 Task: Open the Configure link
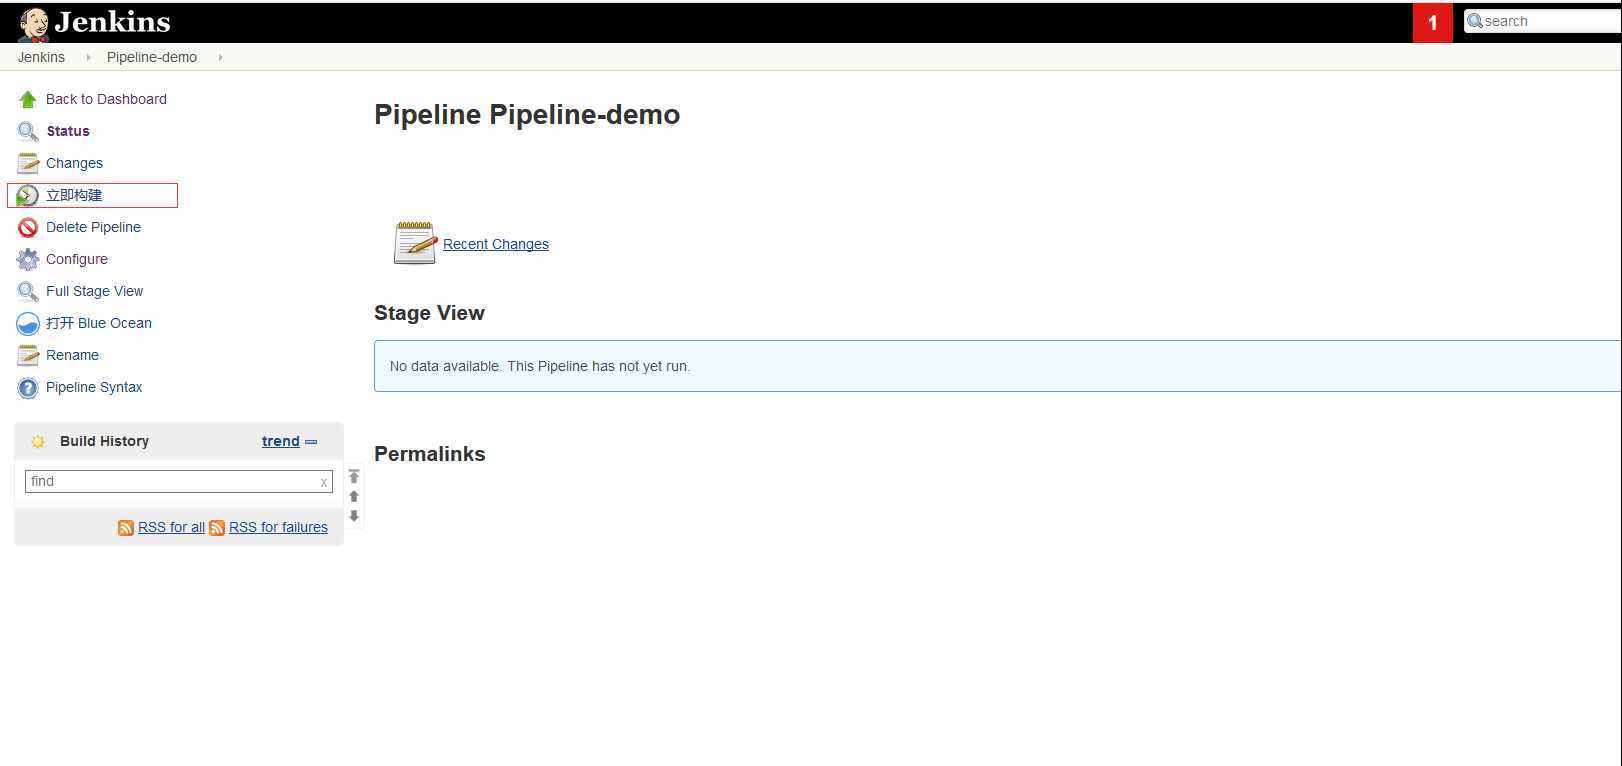(77, 259)
